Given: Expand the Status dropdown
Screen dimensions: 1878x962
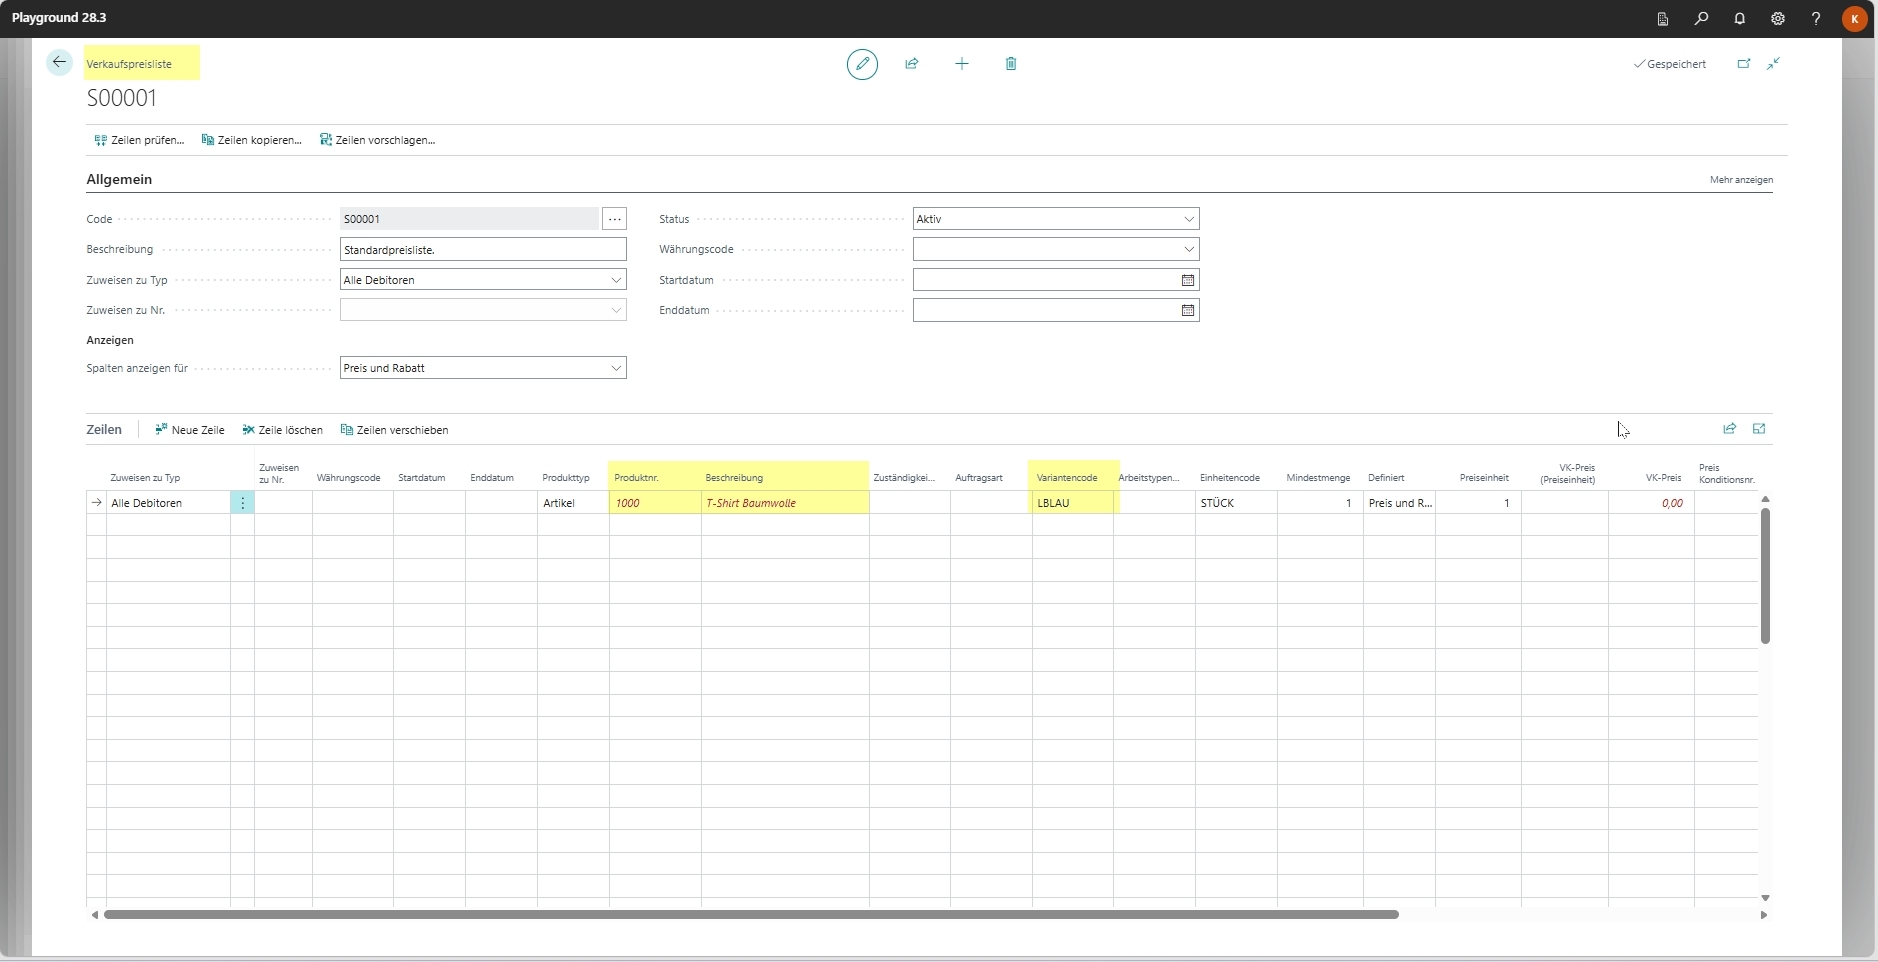Looking at the screenshot, I should (x=1189, y=219).
